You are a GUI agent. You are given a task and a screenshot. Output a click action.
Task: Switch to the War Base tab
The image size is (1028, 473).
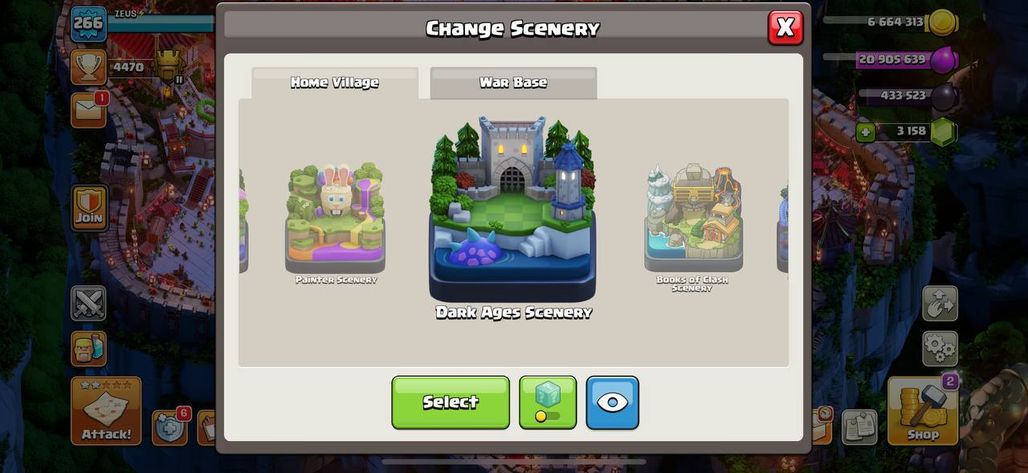(x=513, y=83)
